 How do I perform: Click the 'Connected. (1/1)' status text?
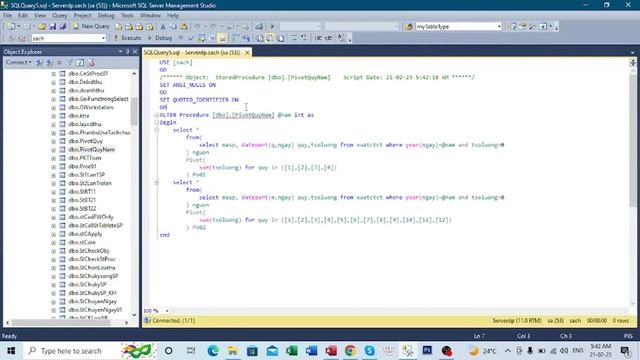(173, 321)
